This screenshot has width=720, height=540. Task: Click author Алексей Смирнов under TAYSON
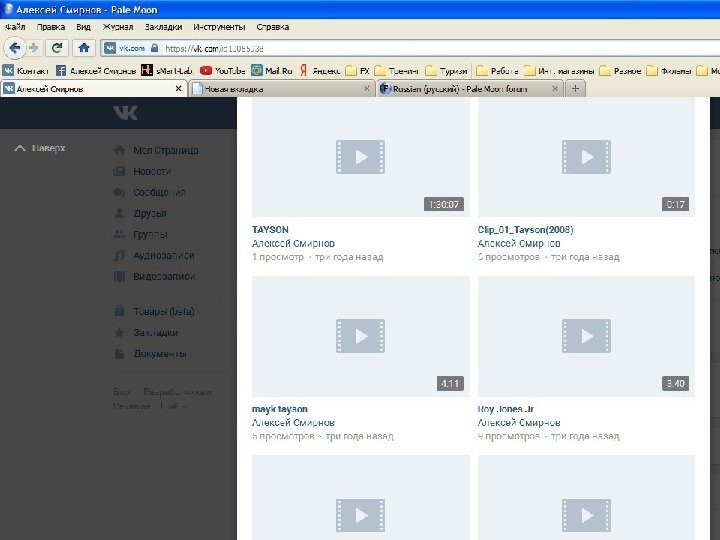(293, 243)
